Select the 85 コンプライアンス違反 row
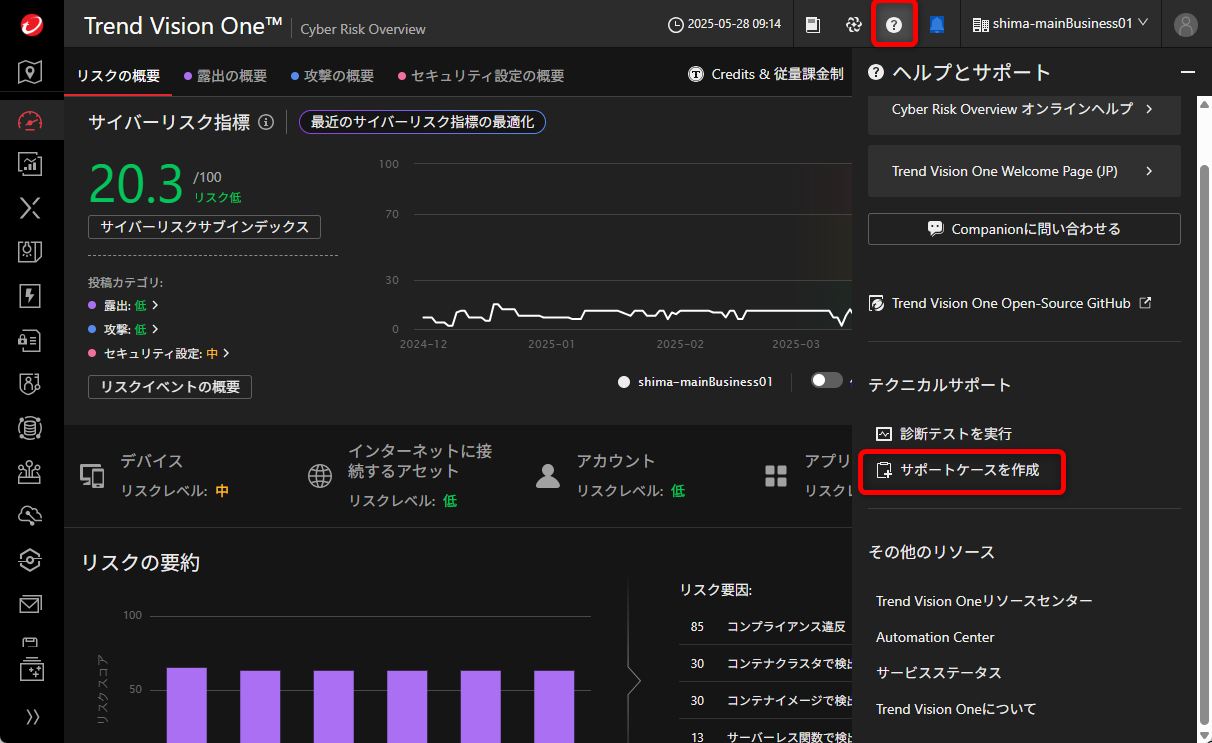The height and width of the screenshot is (743, 1212). click(x=765, y=627)
